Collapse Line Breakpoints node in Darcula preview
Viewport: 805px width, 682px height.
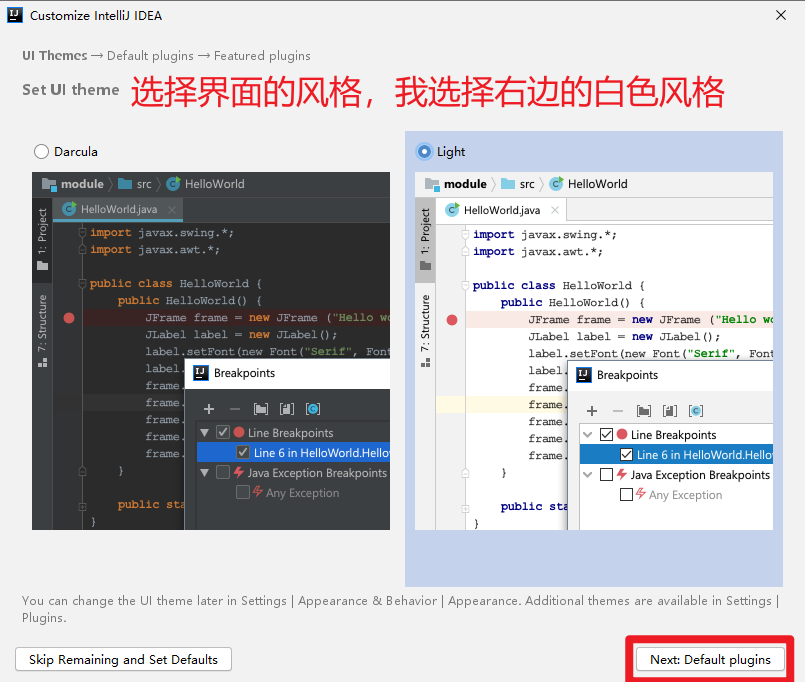pos(205,432)
